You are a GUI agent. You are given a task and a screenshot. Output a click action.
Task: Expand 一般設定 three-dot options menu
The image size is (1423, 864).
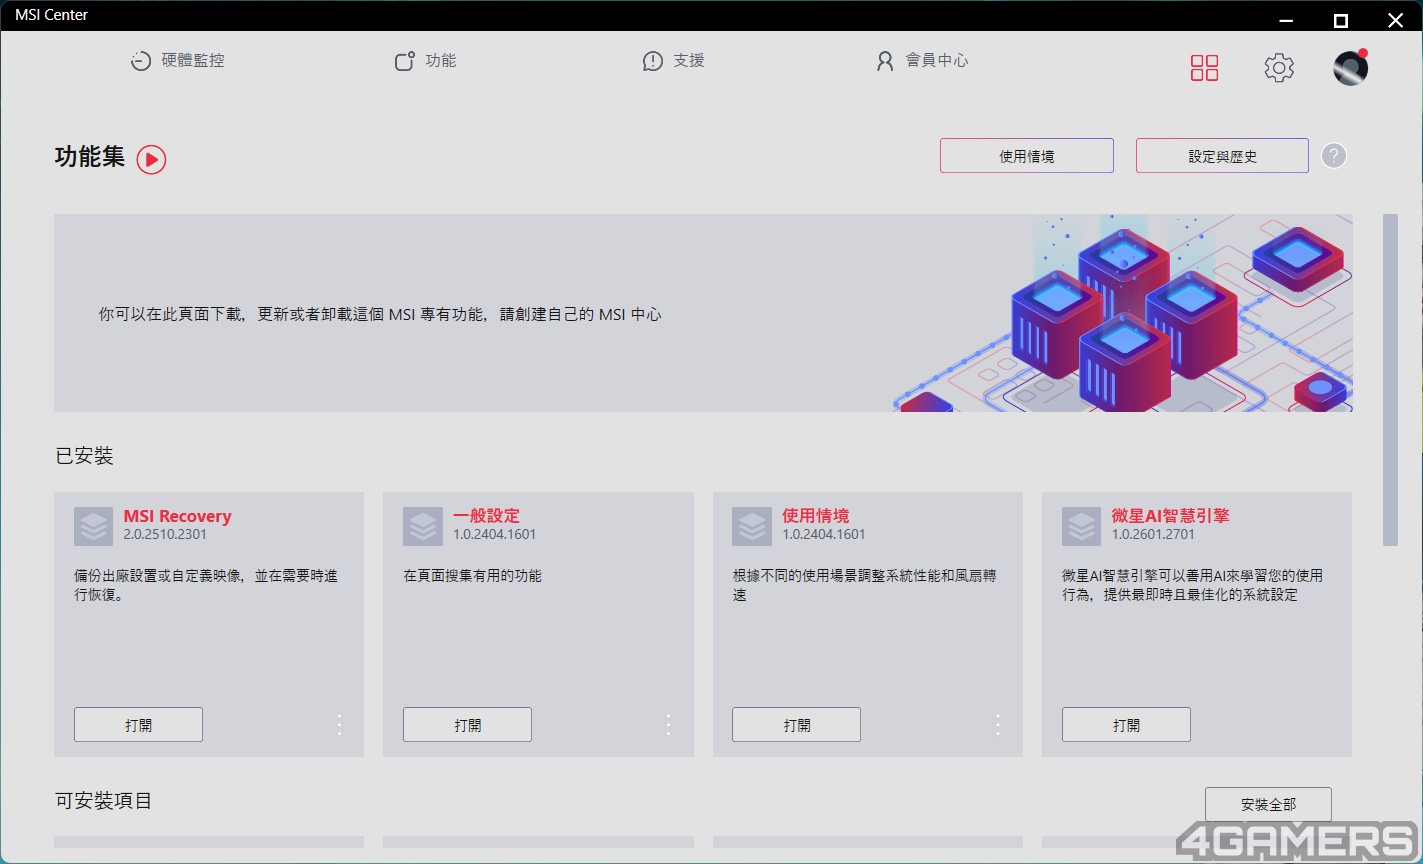669,725
